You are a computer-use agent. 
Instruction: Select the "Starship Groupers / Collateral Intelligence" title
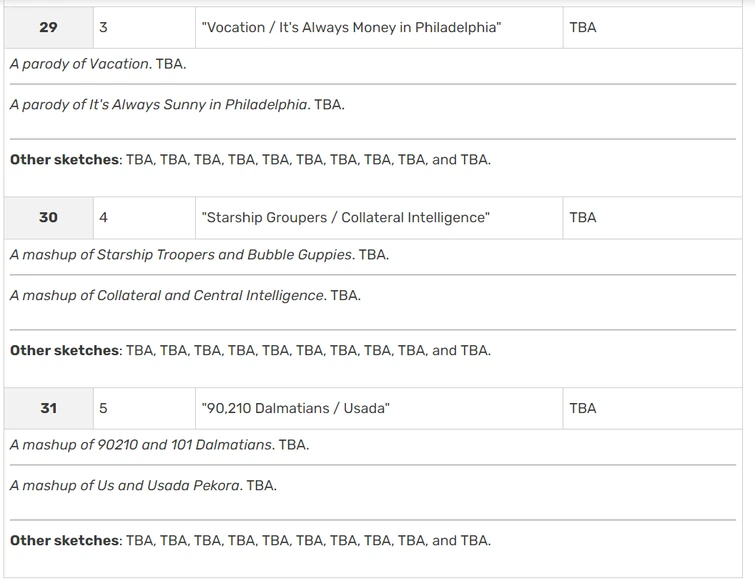345,218
